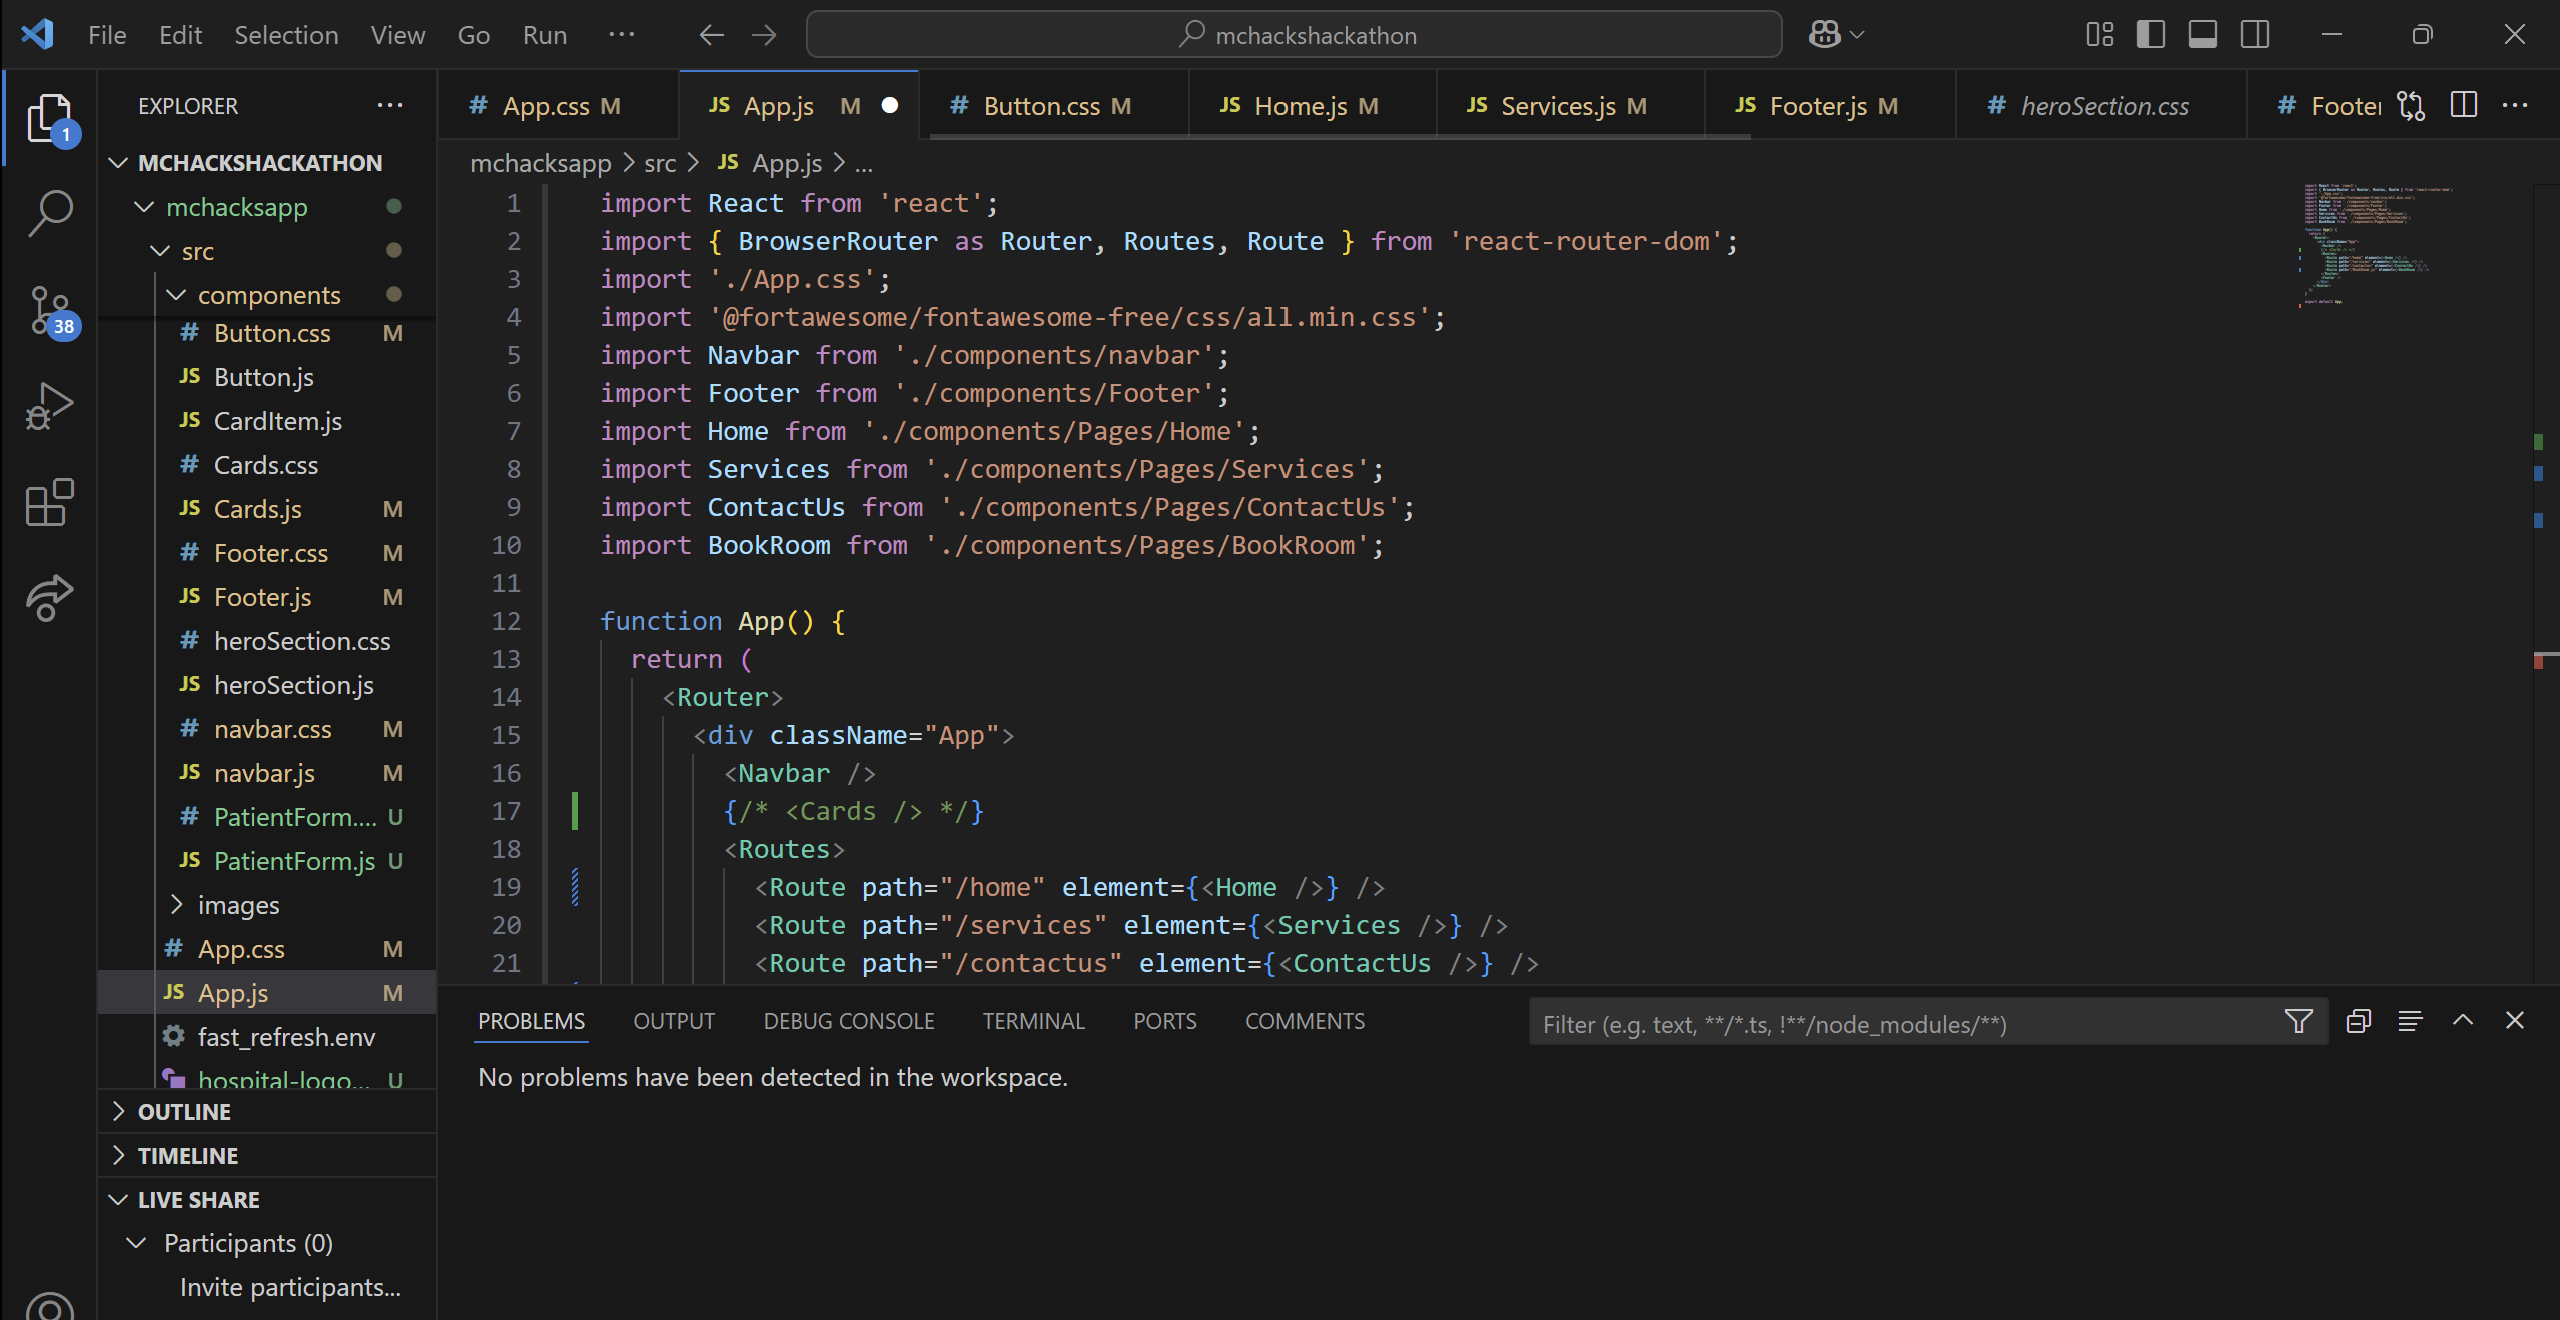Expand the images folder

(238, 905)
